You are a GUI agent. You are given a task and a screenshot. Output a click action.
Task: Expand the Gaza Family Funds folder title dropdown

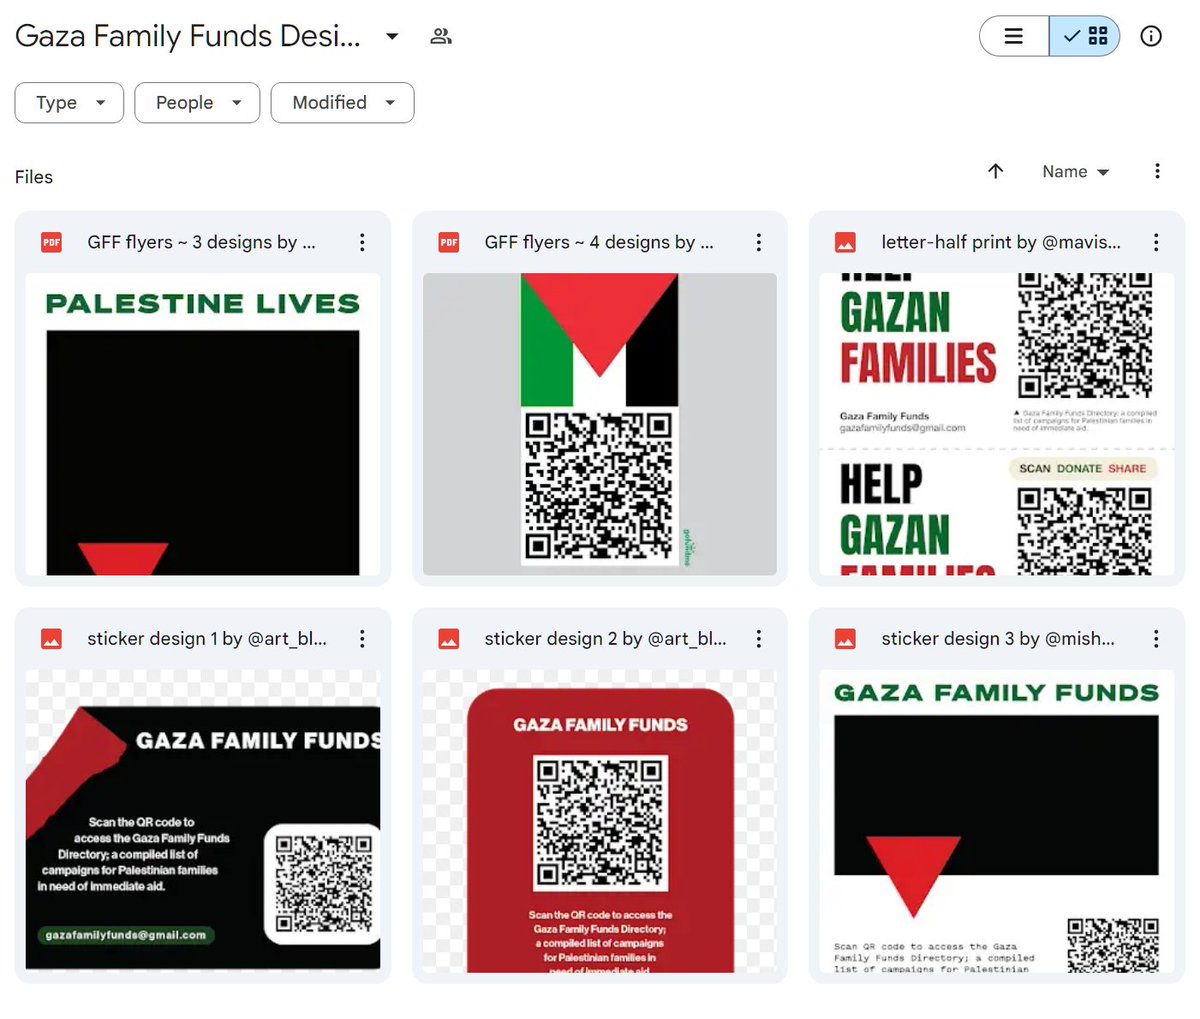coord(393,37)
